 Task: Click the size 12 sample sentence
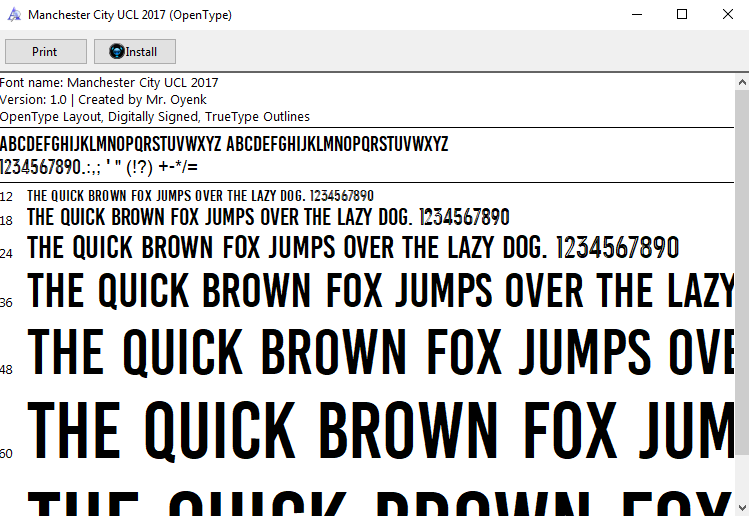click(x=200, y=196)
